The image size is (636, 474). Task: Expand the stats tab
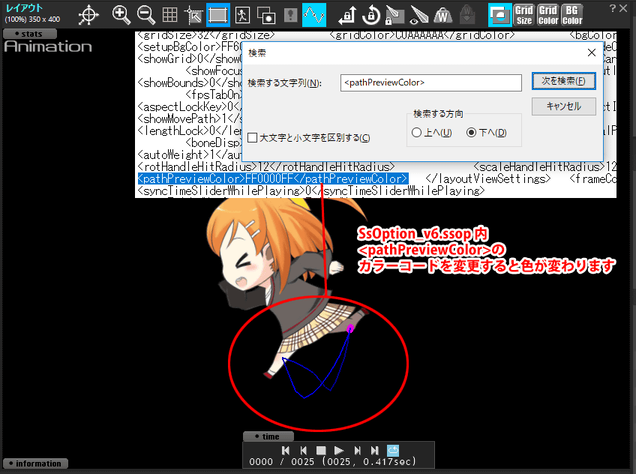30,34
